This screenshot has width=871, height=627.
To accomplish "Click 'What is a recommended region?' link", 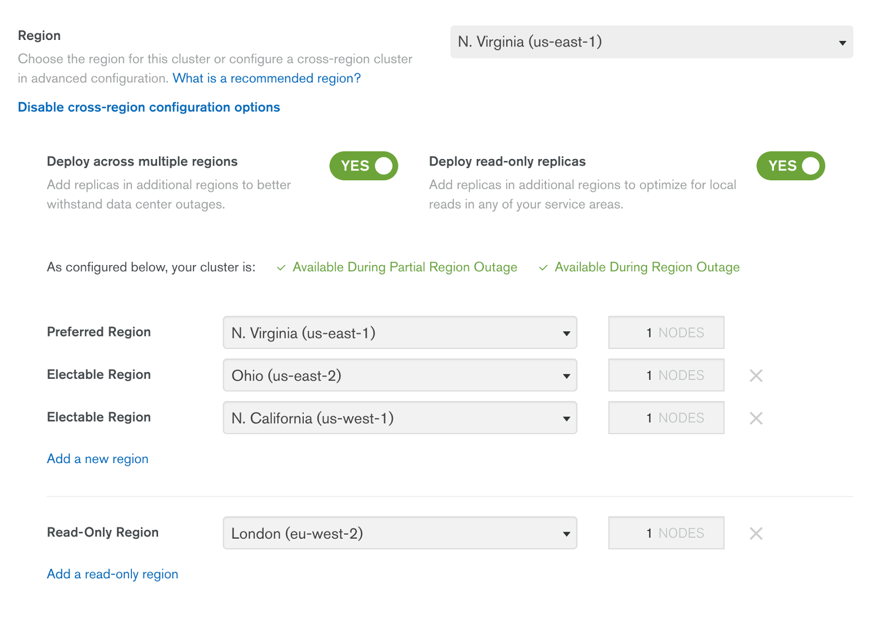I will [267, 78].
